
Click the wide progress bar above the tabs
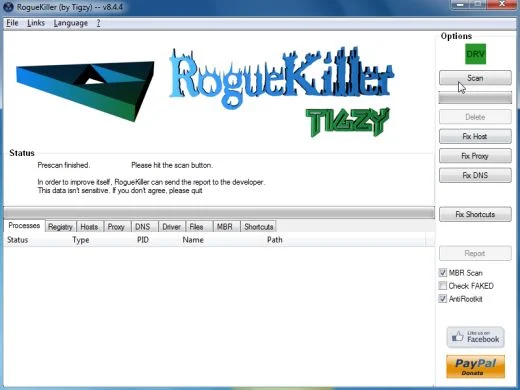pyautogui.click(x=219, y=212)
